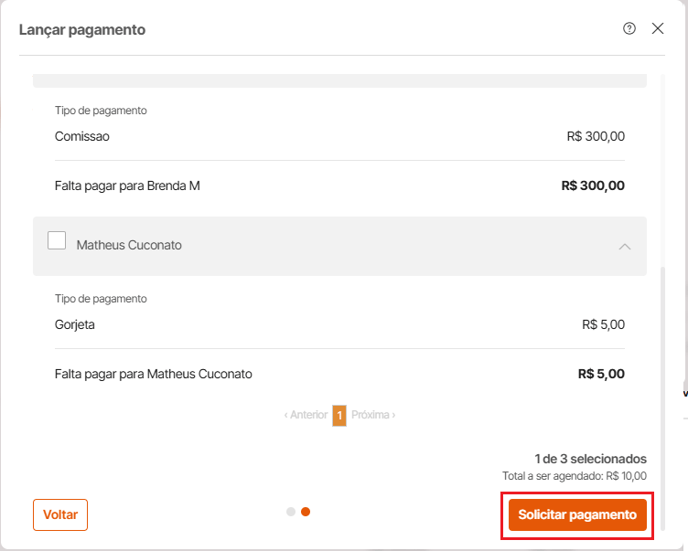Click the Voltar button
The image size is (688, 551).
60,515
